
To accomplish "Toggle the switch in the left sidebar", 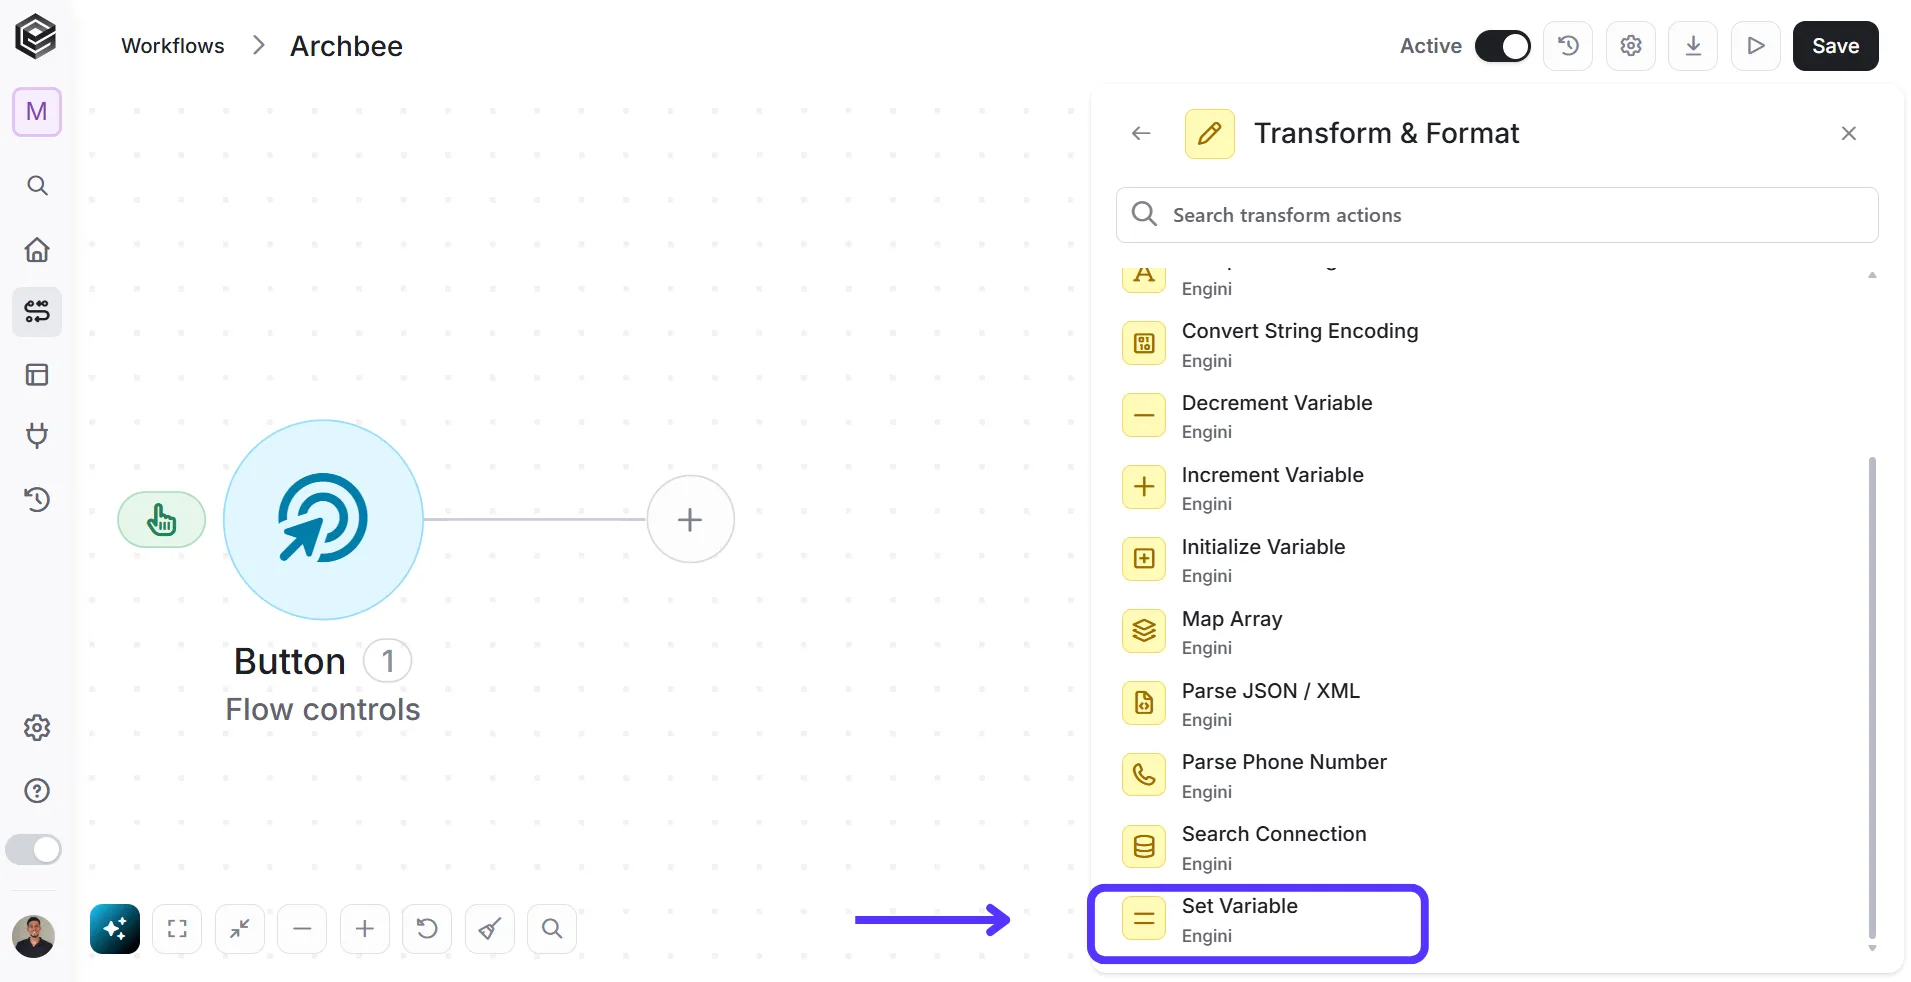I will pos(33,850).
